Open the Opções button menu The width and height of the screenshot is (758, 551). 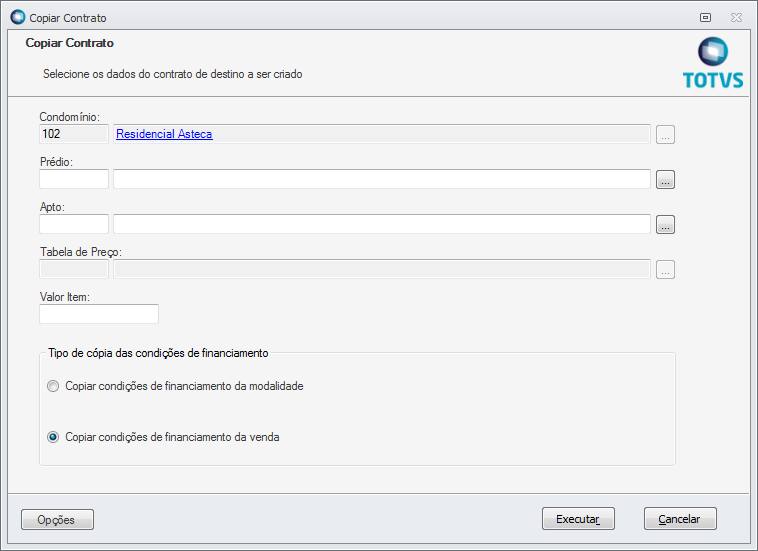coord(57,519)
